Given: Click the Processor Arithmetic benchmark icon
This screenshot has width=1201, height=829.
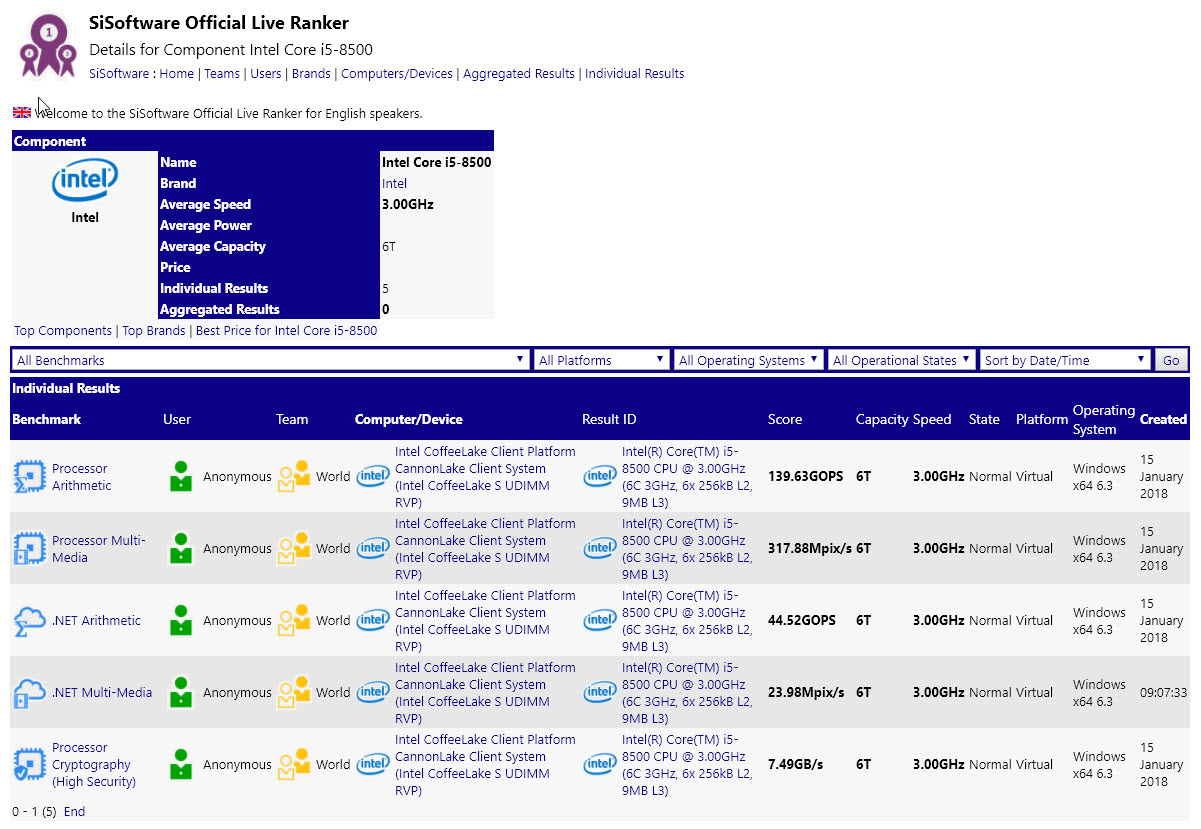Looking at the screenshot, I should [x=29, y=476].
